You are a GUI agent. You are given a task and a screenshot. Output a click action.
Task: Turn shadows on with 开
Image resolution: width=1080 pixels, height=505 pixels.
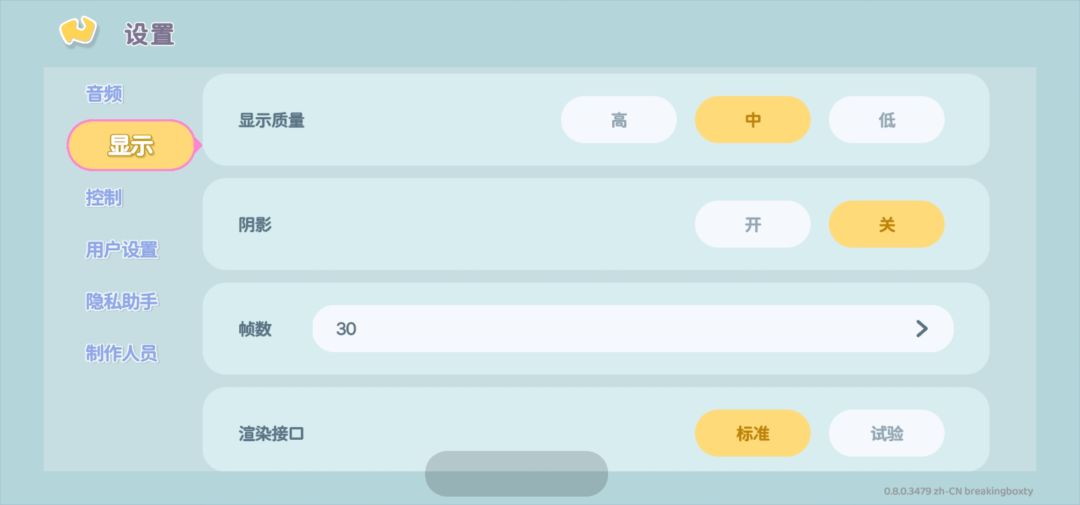(753, 225)
